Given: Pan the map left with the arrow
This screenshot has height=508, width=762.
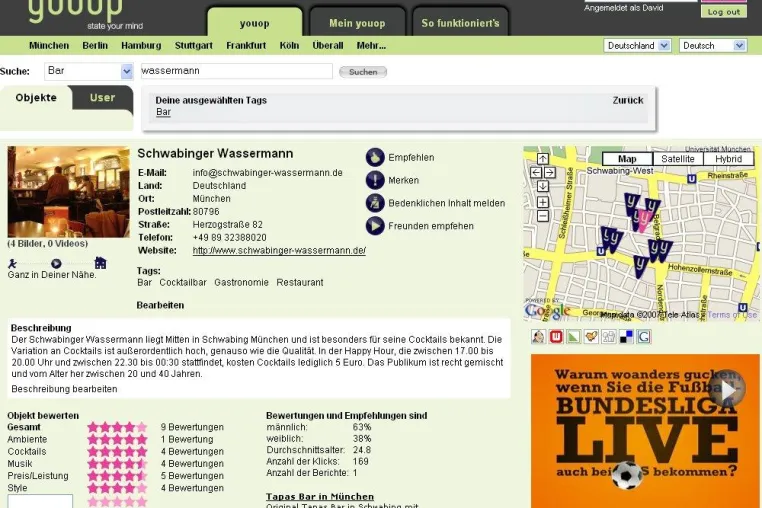Looking at the screenshot, I should 536,173.
